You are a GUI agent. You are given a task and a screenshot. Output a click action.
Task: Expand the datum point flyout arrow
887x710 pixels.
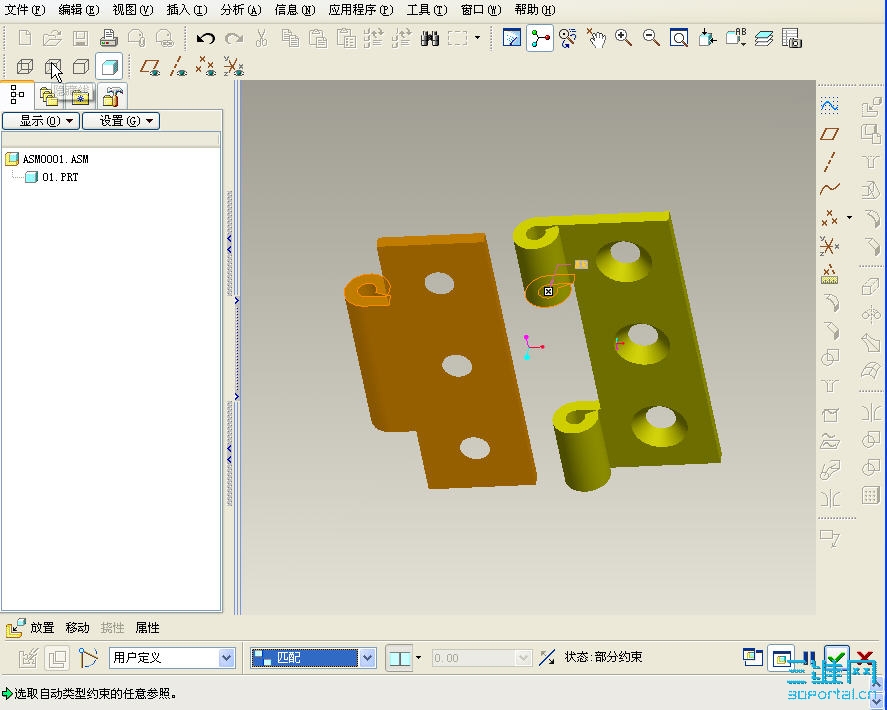[850, 217]
